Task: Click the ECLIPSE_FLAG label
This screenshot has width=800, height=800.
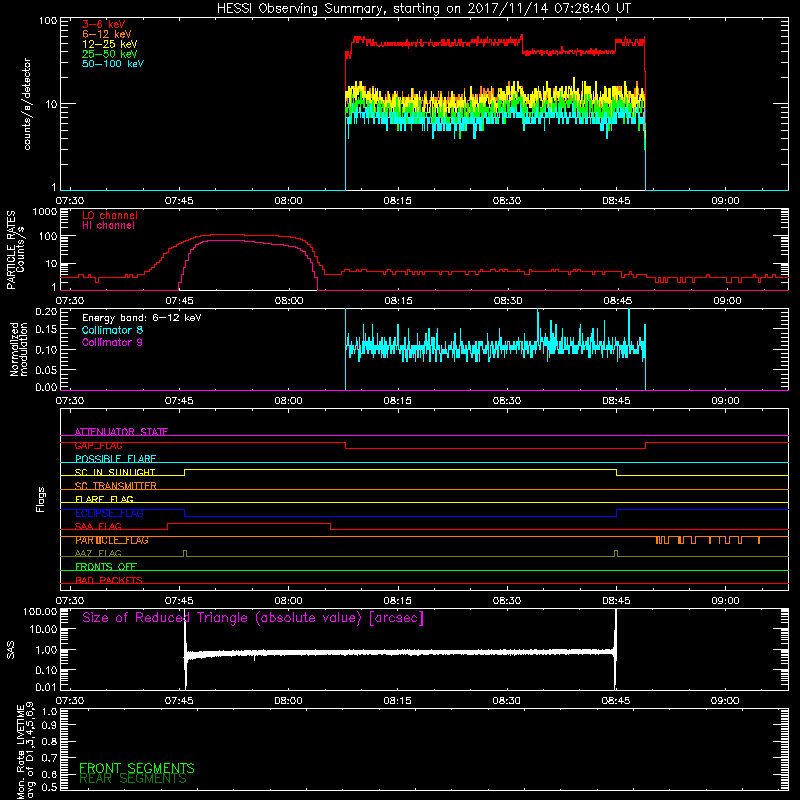Action: [109, 513]
